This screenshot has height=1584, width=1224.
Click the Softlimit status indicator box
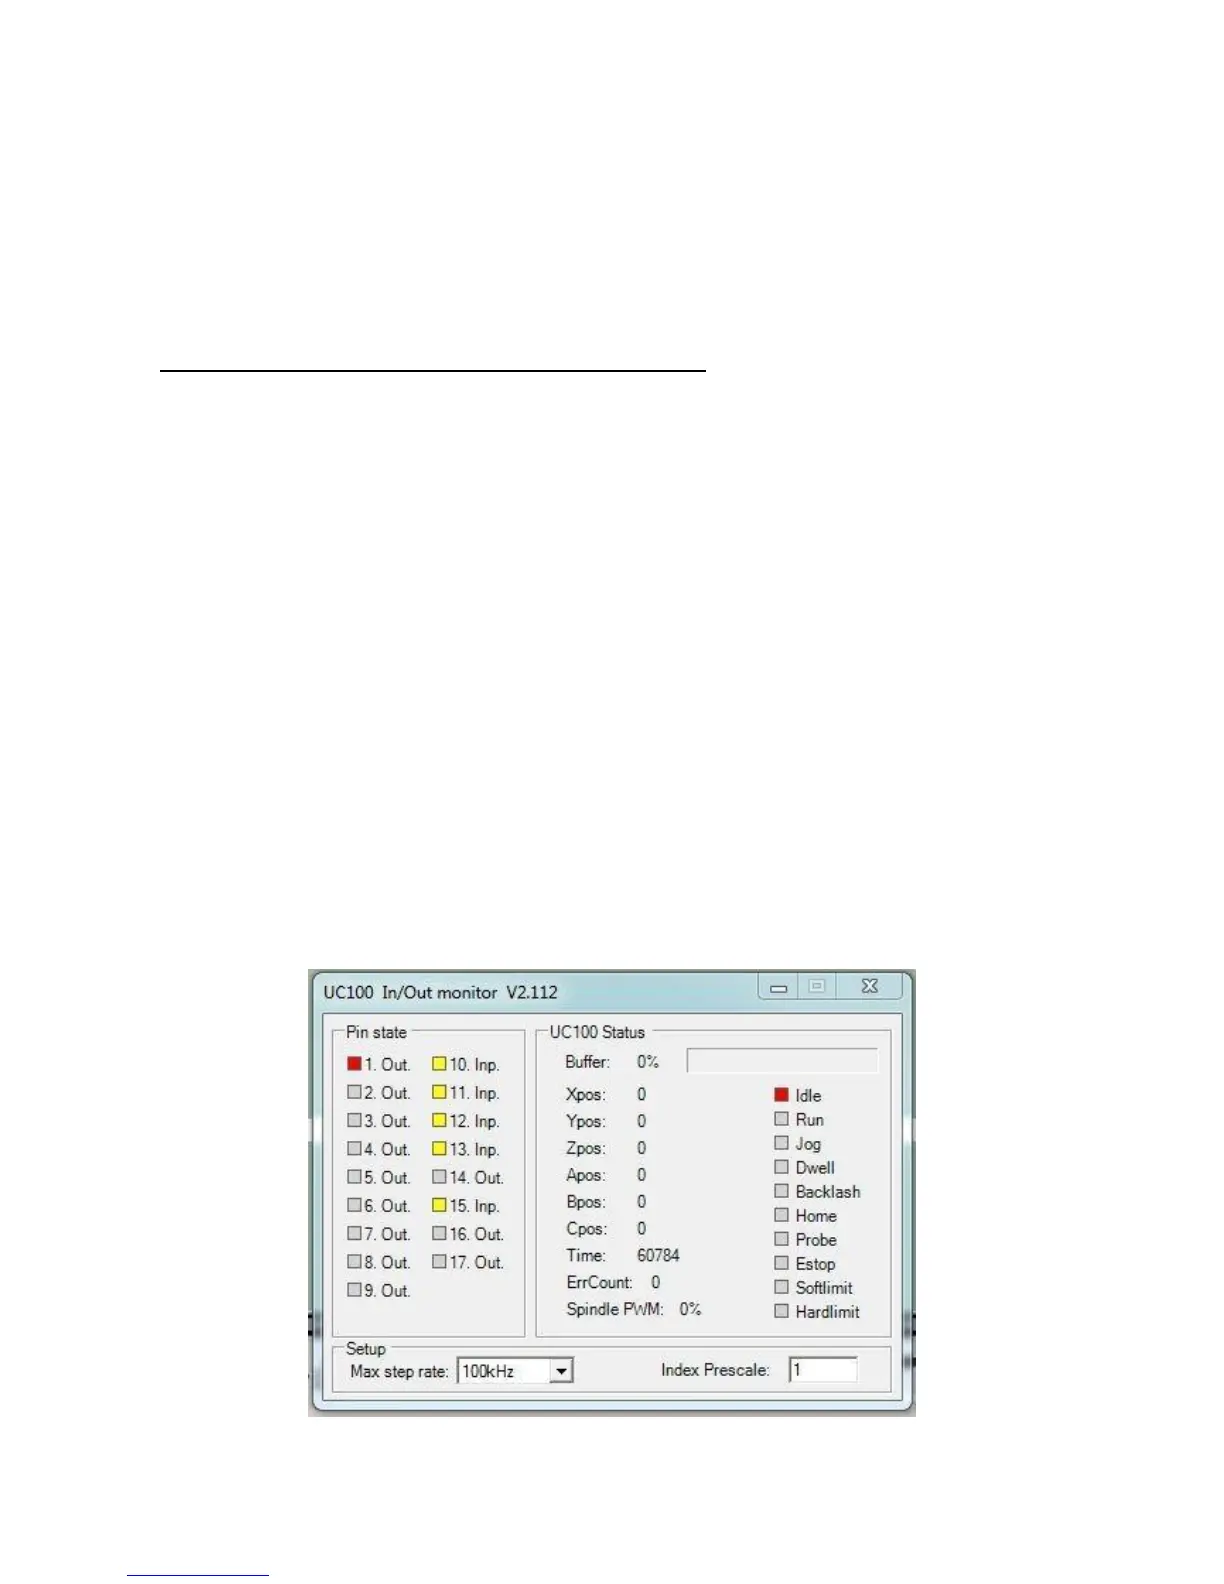pos(782,1286)
